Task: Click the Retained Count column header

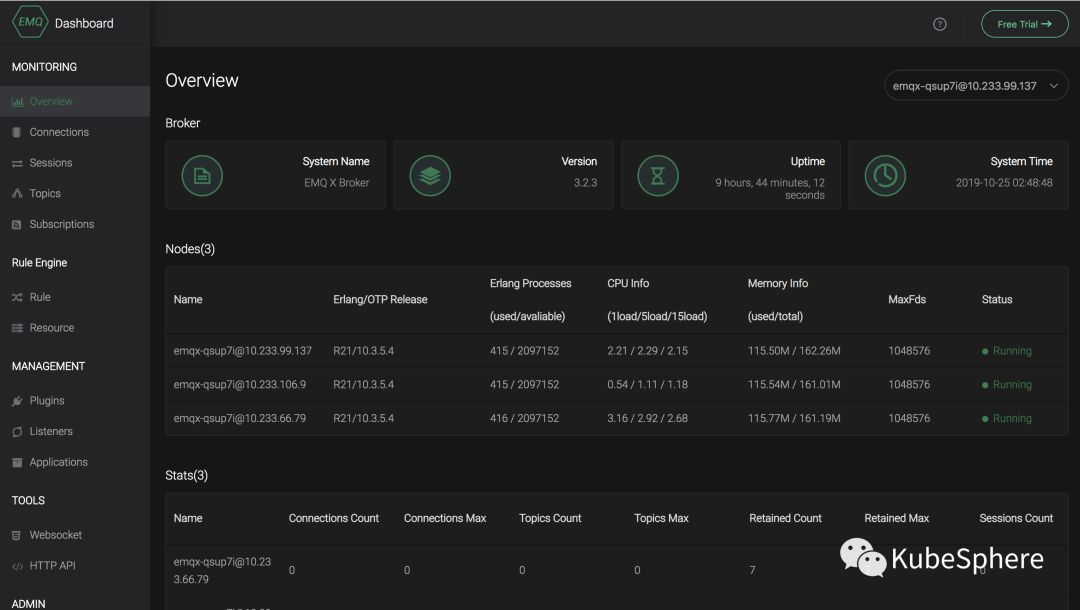Action: coord(785,518)
